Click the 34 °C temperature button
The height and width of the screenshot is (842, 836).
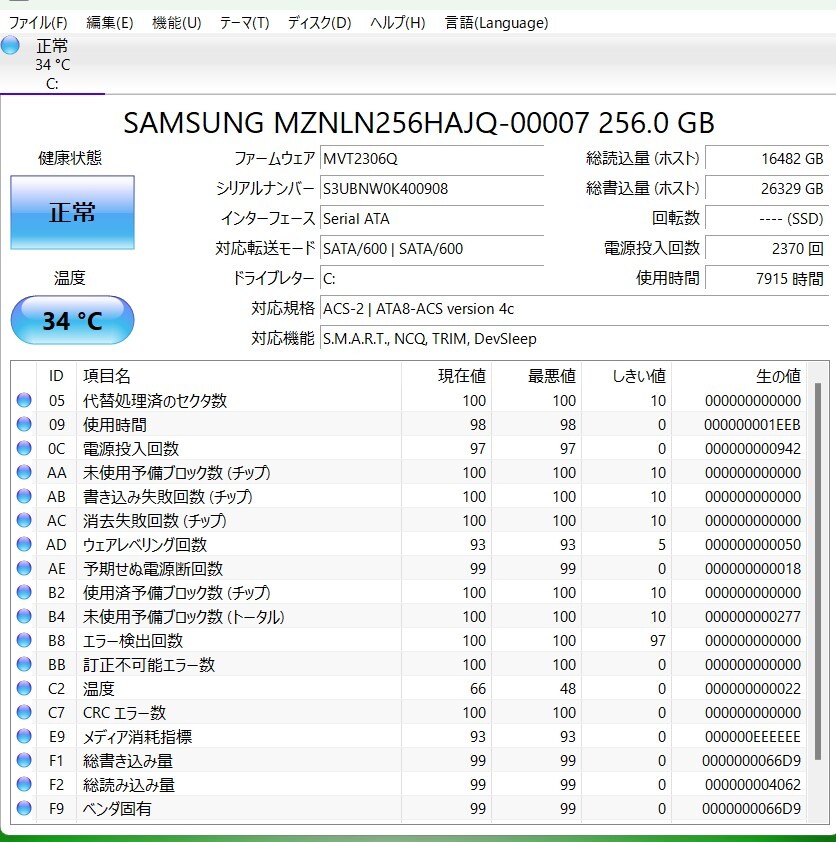72,321
